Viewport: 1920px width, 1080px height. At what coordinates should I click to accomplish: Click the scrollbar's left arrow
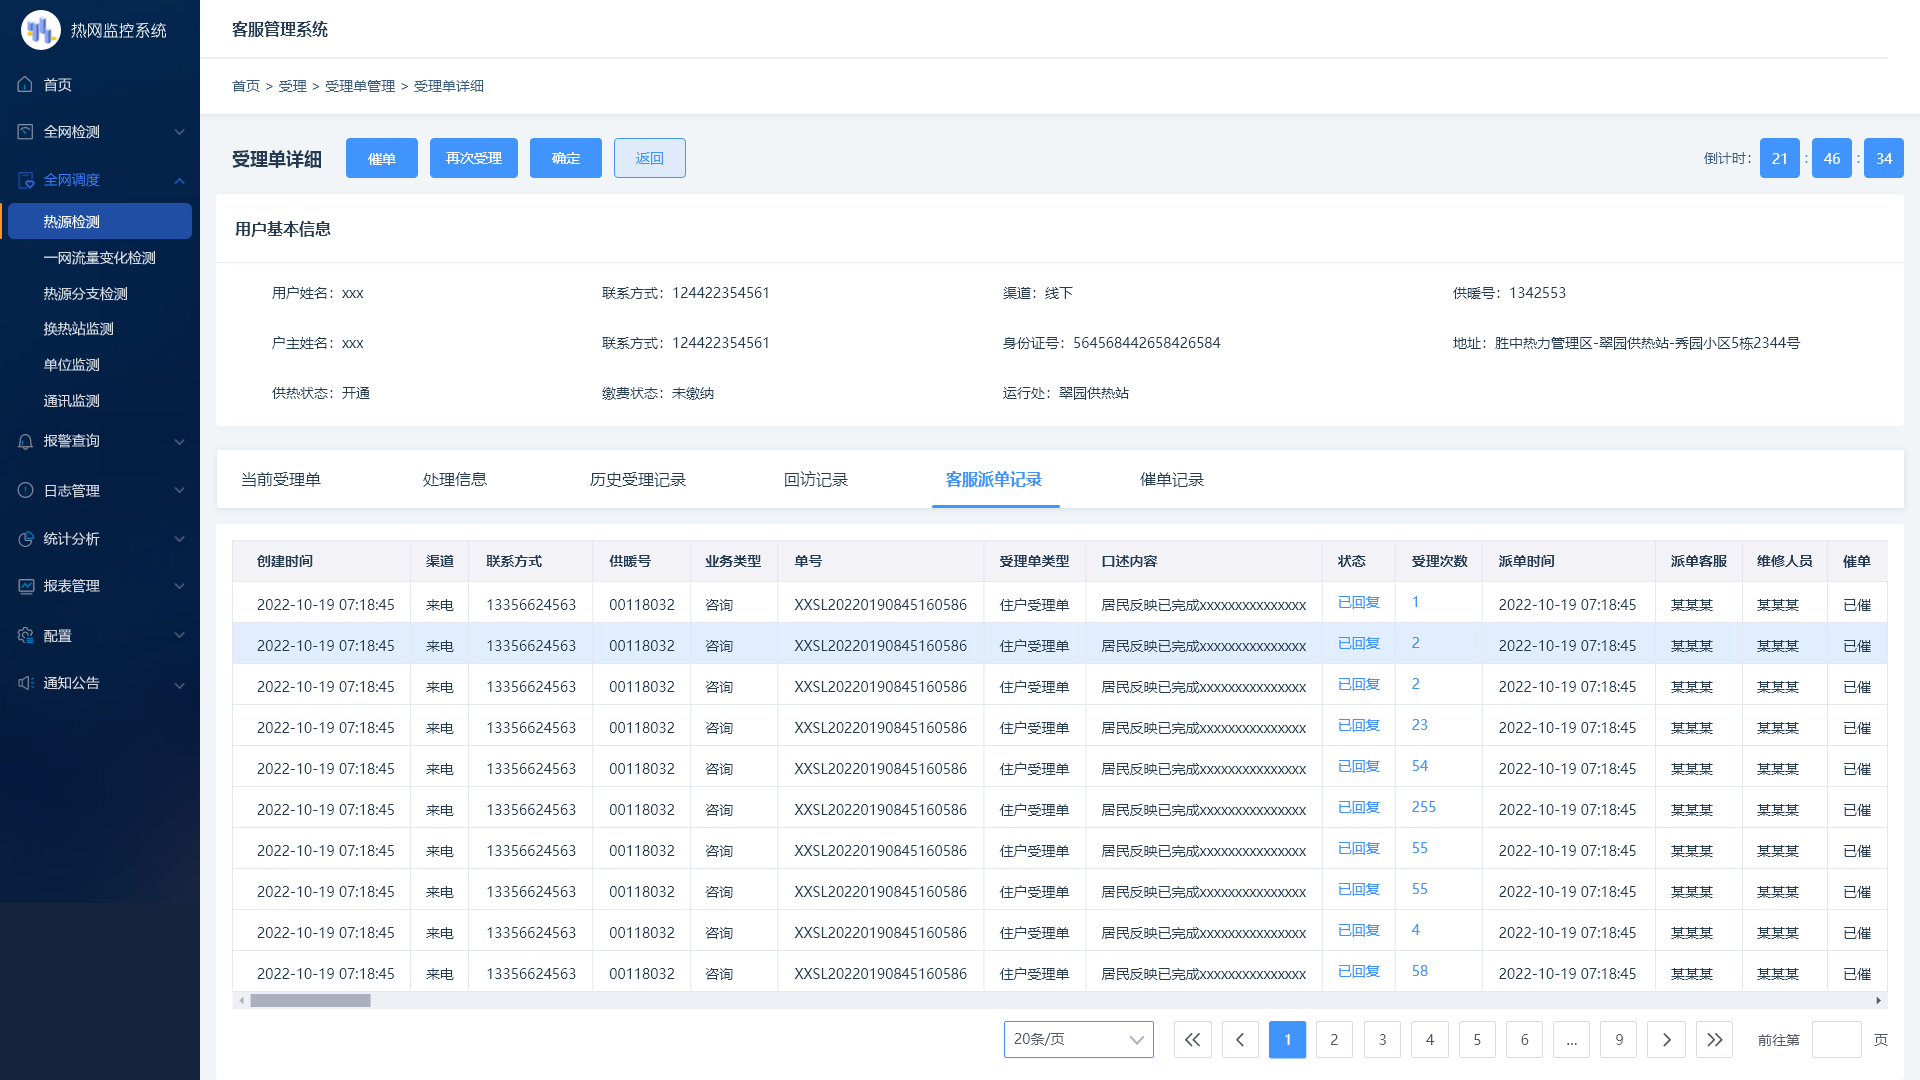(x=241, y=1000)
